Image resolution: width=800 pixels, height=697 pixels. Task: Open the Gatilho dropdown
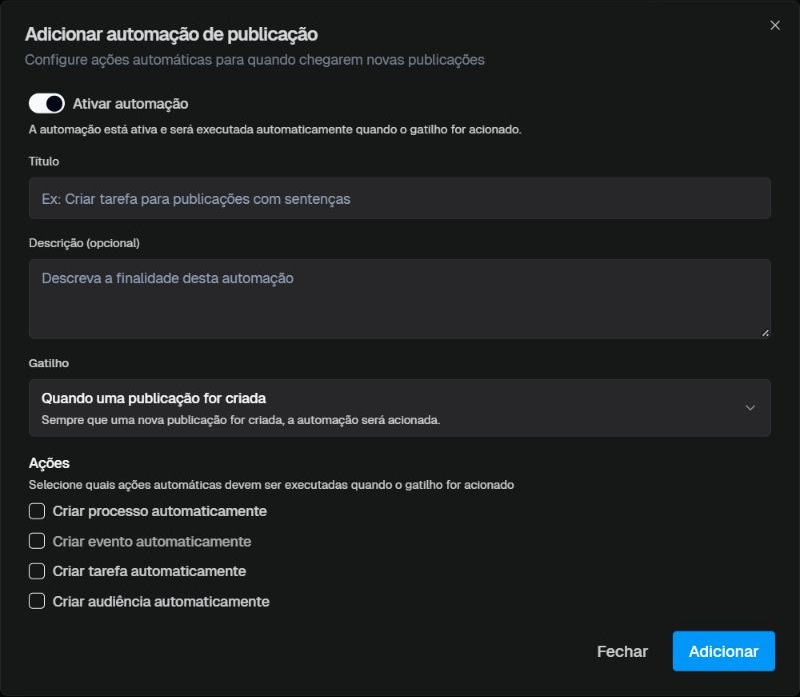pos(399,408)
